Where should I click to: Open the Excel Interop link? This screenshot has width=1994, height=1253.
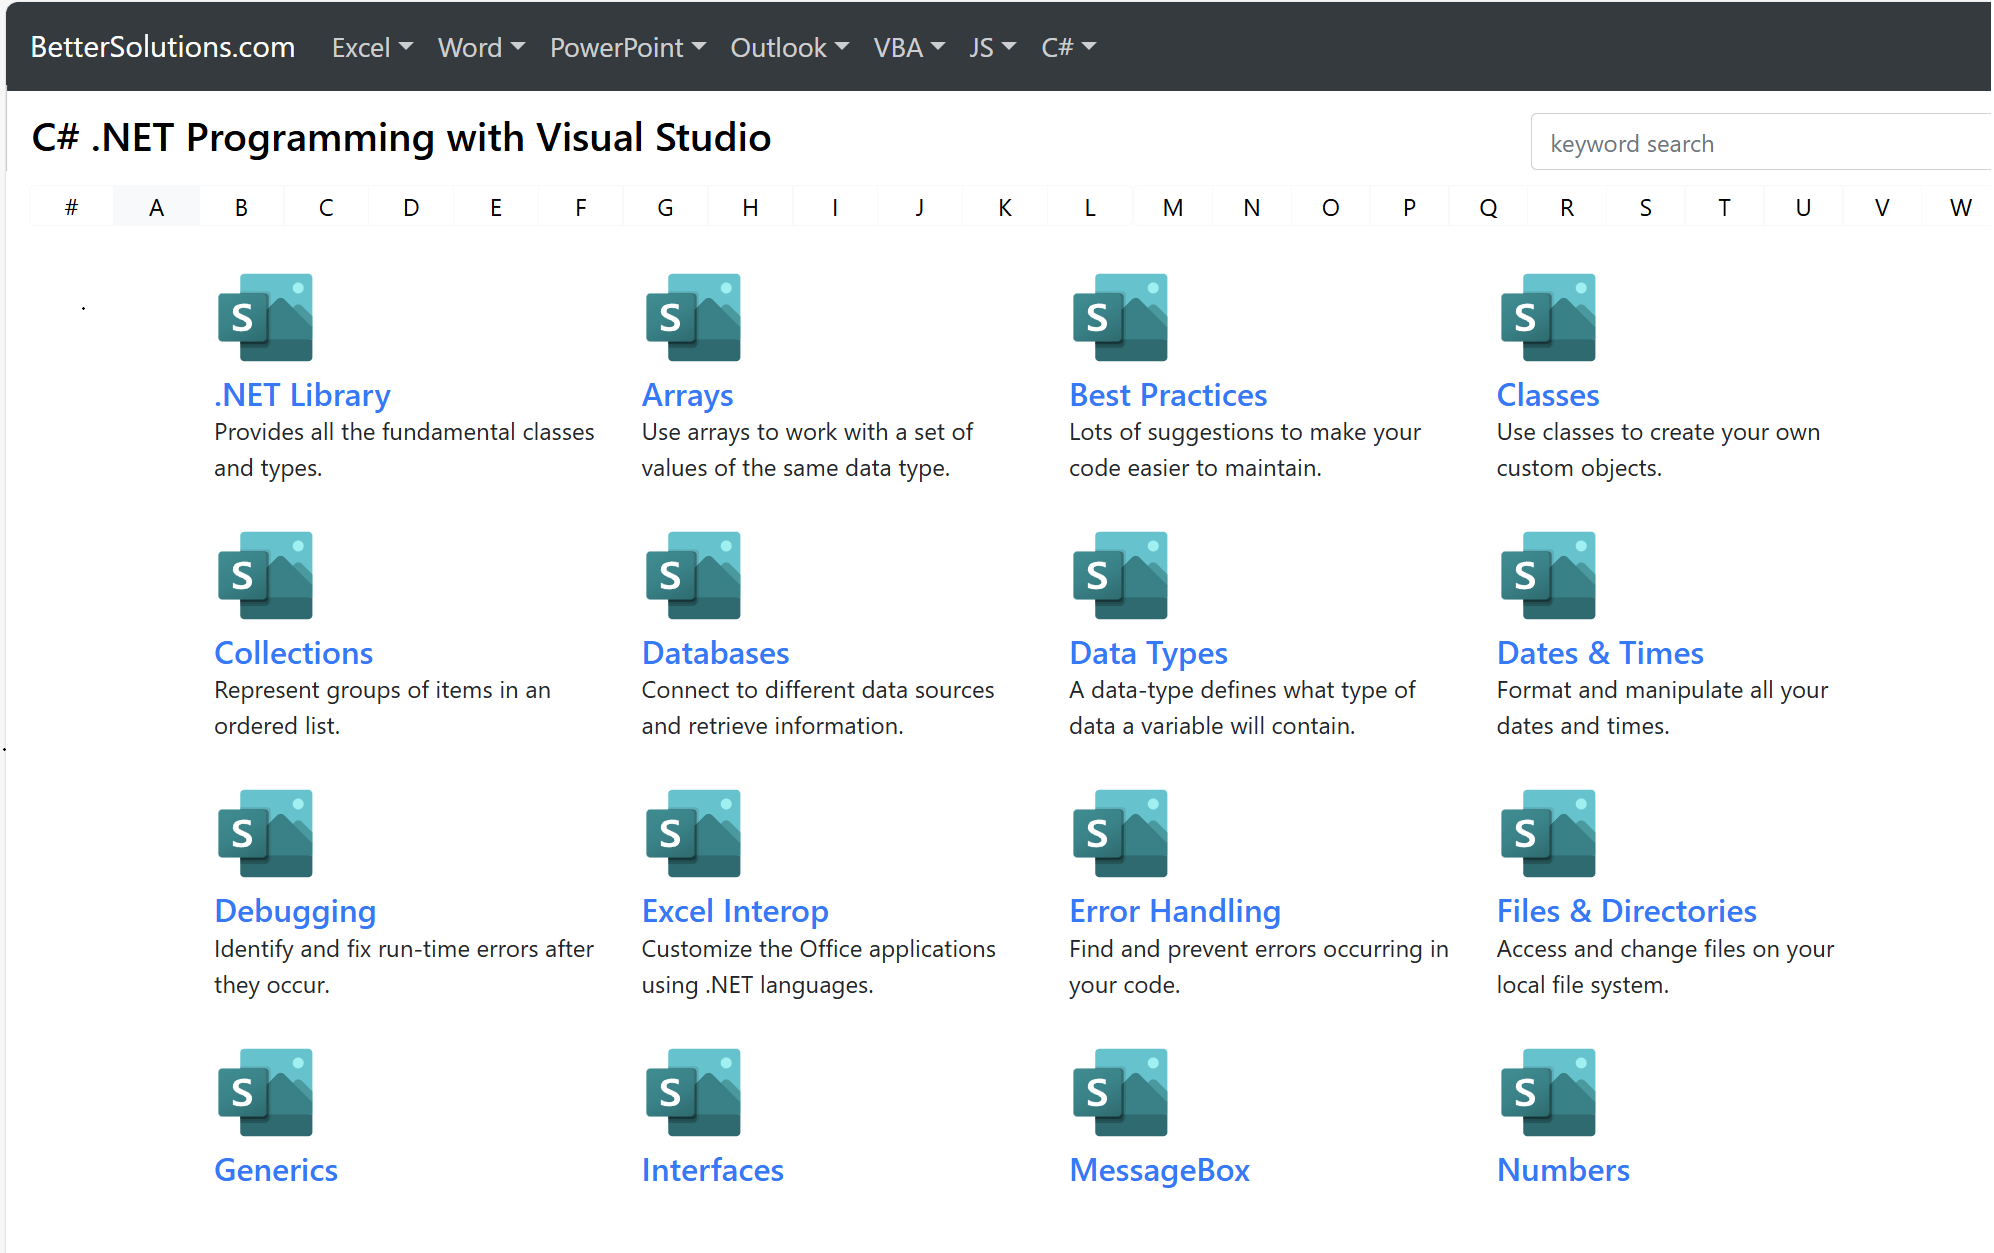tap(735, 911)
